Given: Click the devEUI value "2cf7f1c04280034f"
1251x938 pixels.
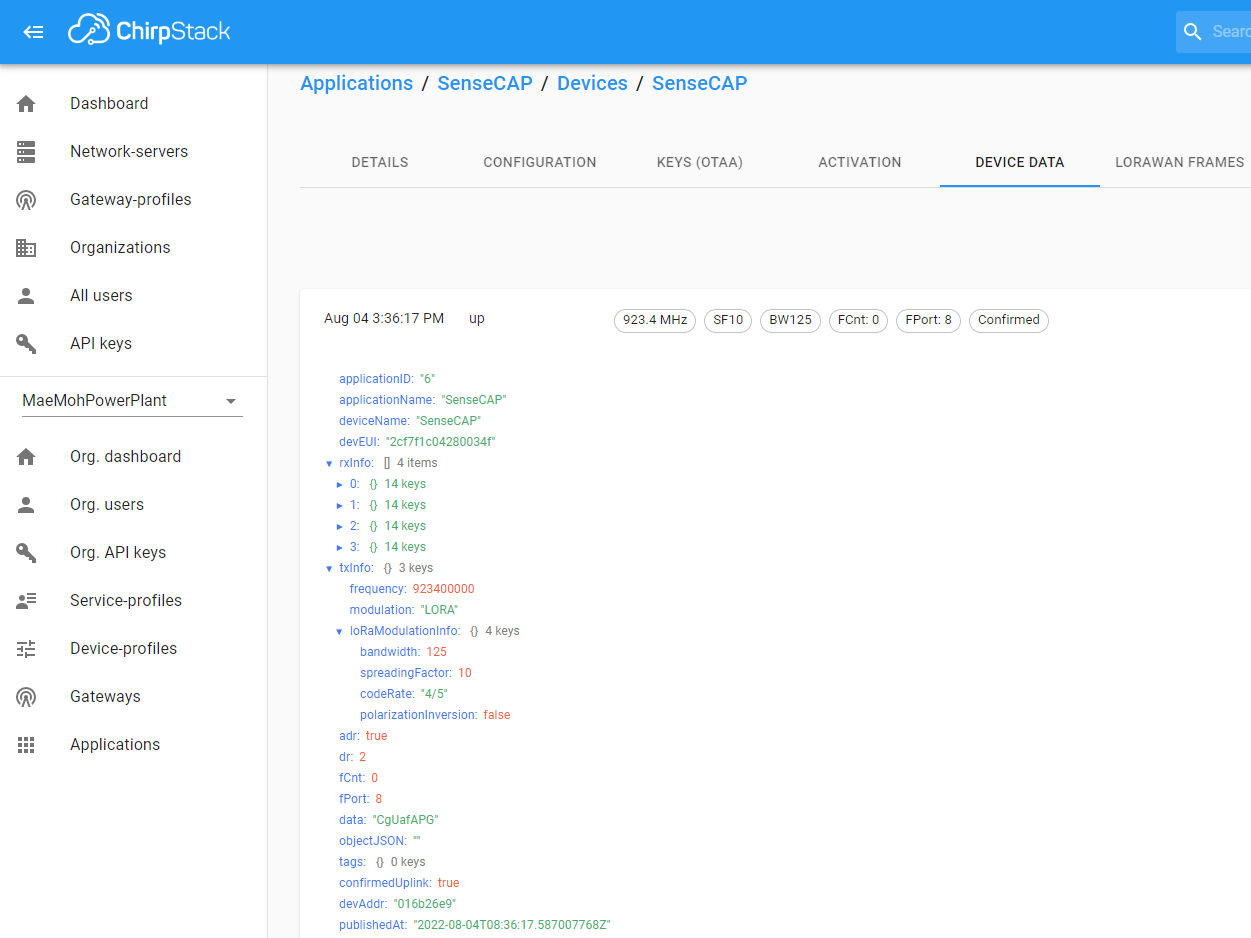Looking at the screenshot, I should (x=441, y=442).
